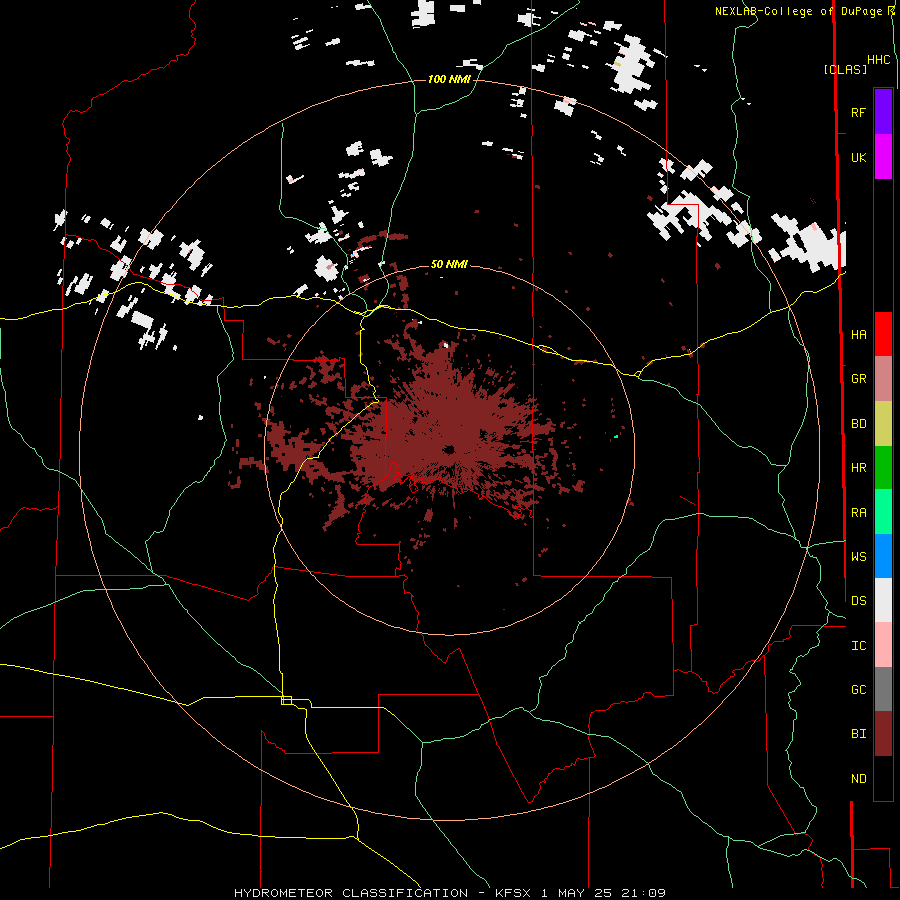This screenshot has height=900, width=900.
Task: Click the 'UK' legend label text
Action: click(x=858, y=158)
